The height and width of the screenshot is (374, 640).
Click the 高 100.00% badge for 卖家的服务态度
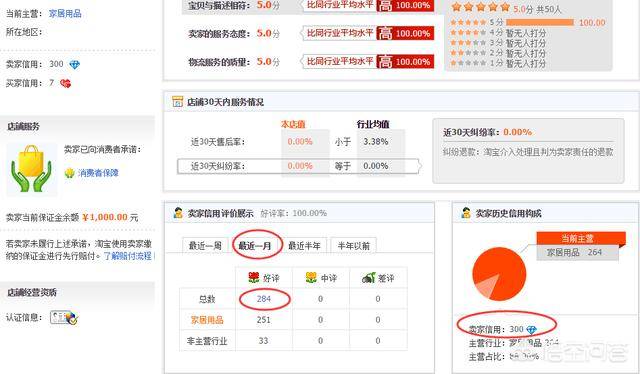(x=405, y=33)
